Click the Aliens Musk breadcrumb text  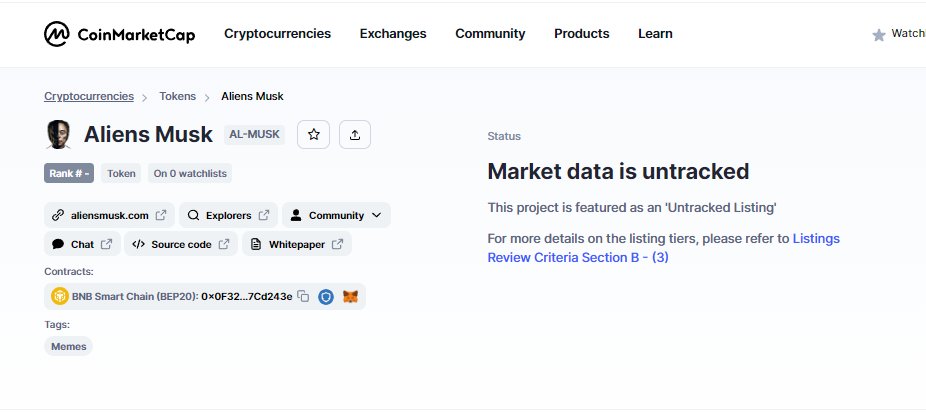point(252,96)
